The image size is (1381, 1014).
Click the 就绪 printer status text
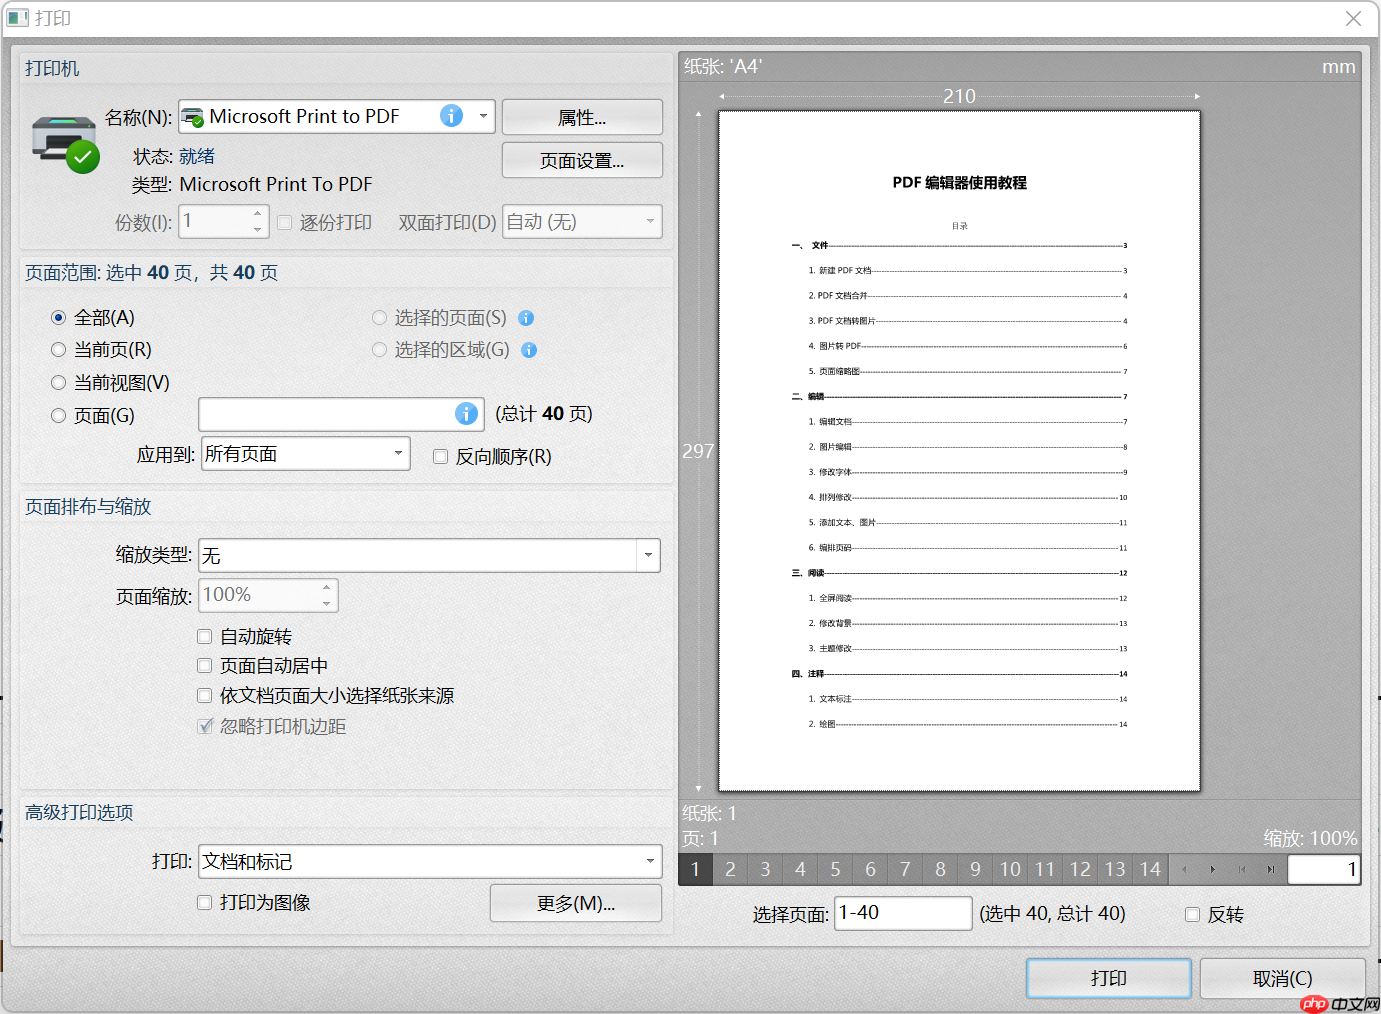point(197,156)
